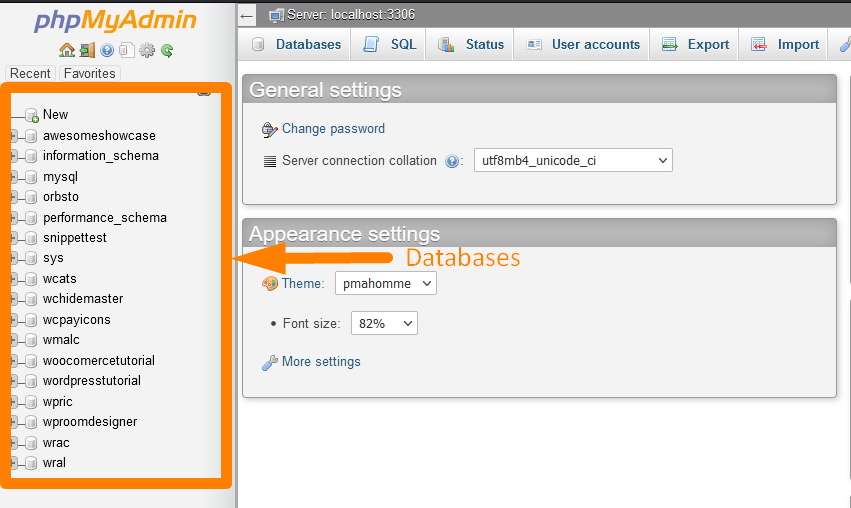
Task: Select the wcats database name
Action: [60, 279]
